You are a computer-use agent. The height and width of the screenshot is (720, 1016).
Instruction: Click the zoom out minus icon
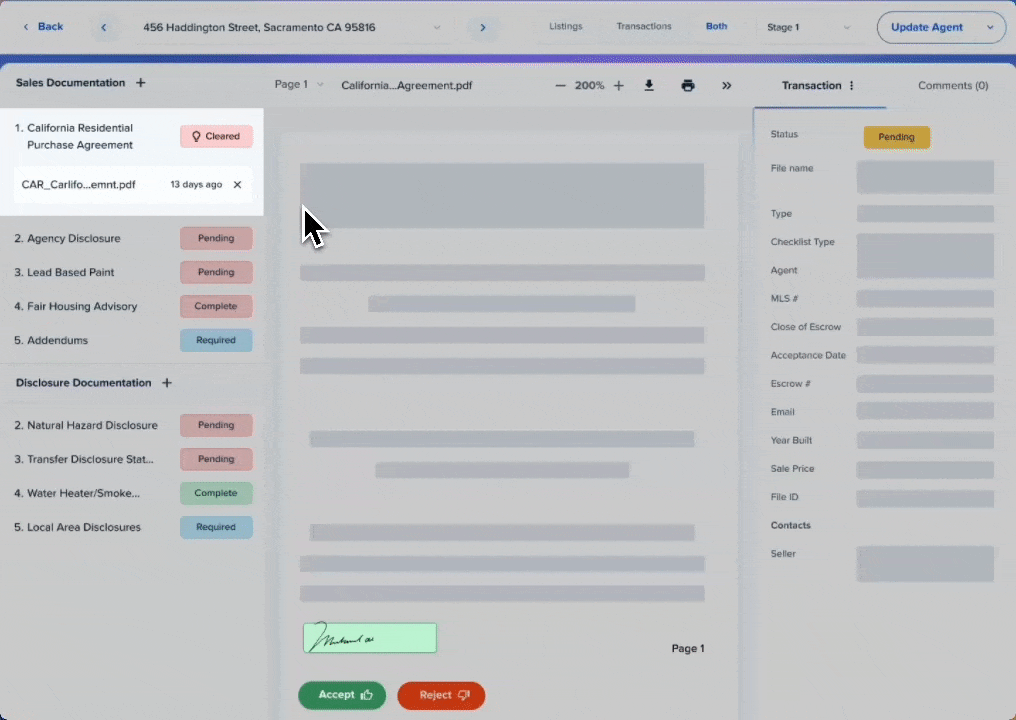pyautogui.click(x=560, y=85)
